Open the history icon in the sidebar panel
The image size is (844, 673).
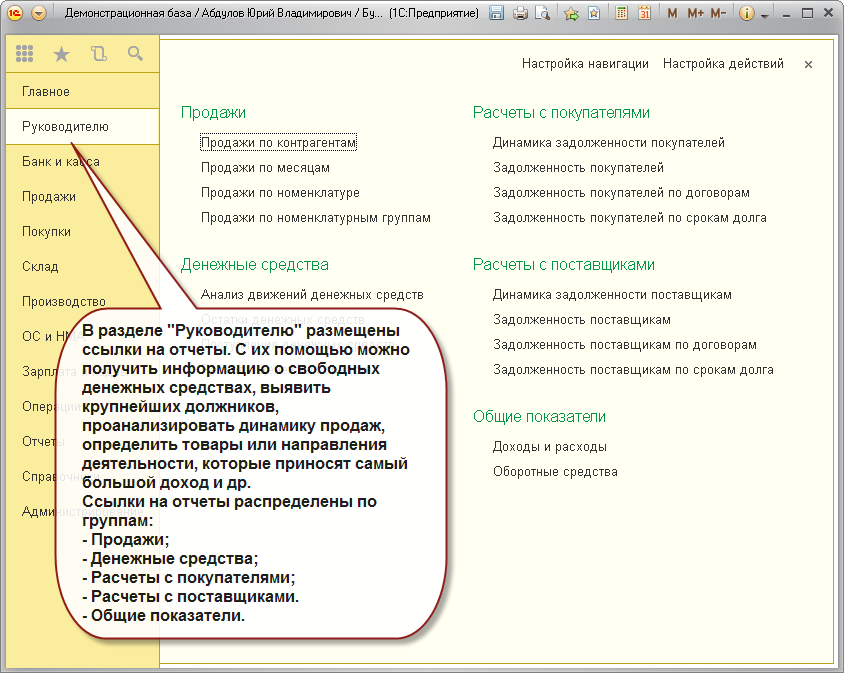pos(98,54)
